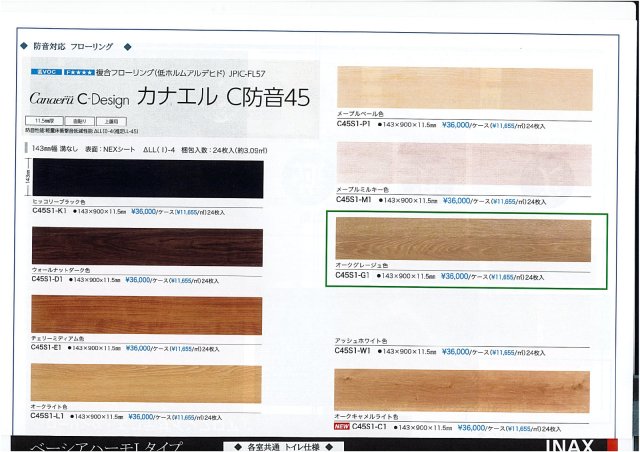Click the ¥36,000 price in C45S1-K1 row
This screenshot has height=452, width=640.
pos(144,212)
